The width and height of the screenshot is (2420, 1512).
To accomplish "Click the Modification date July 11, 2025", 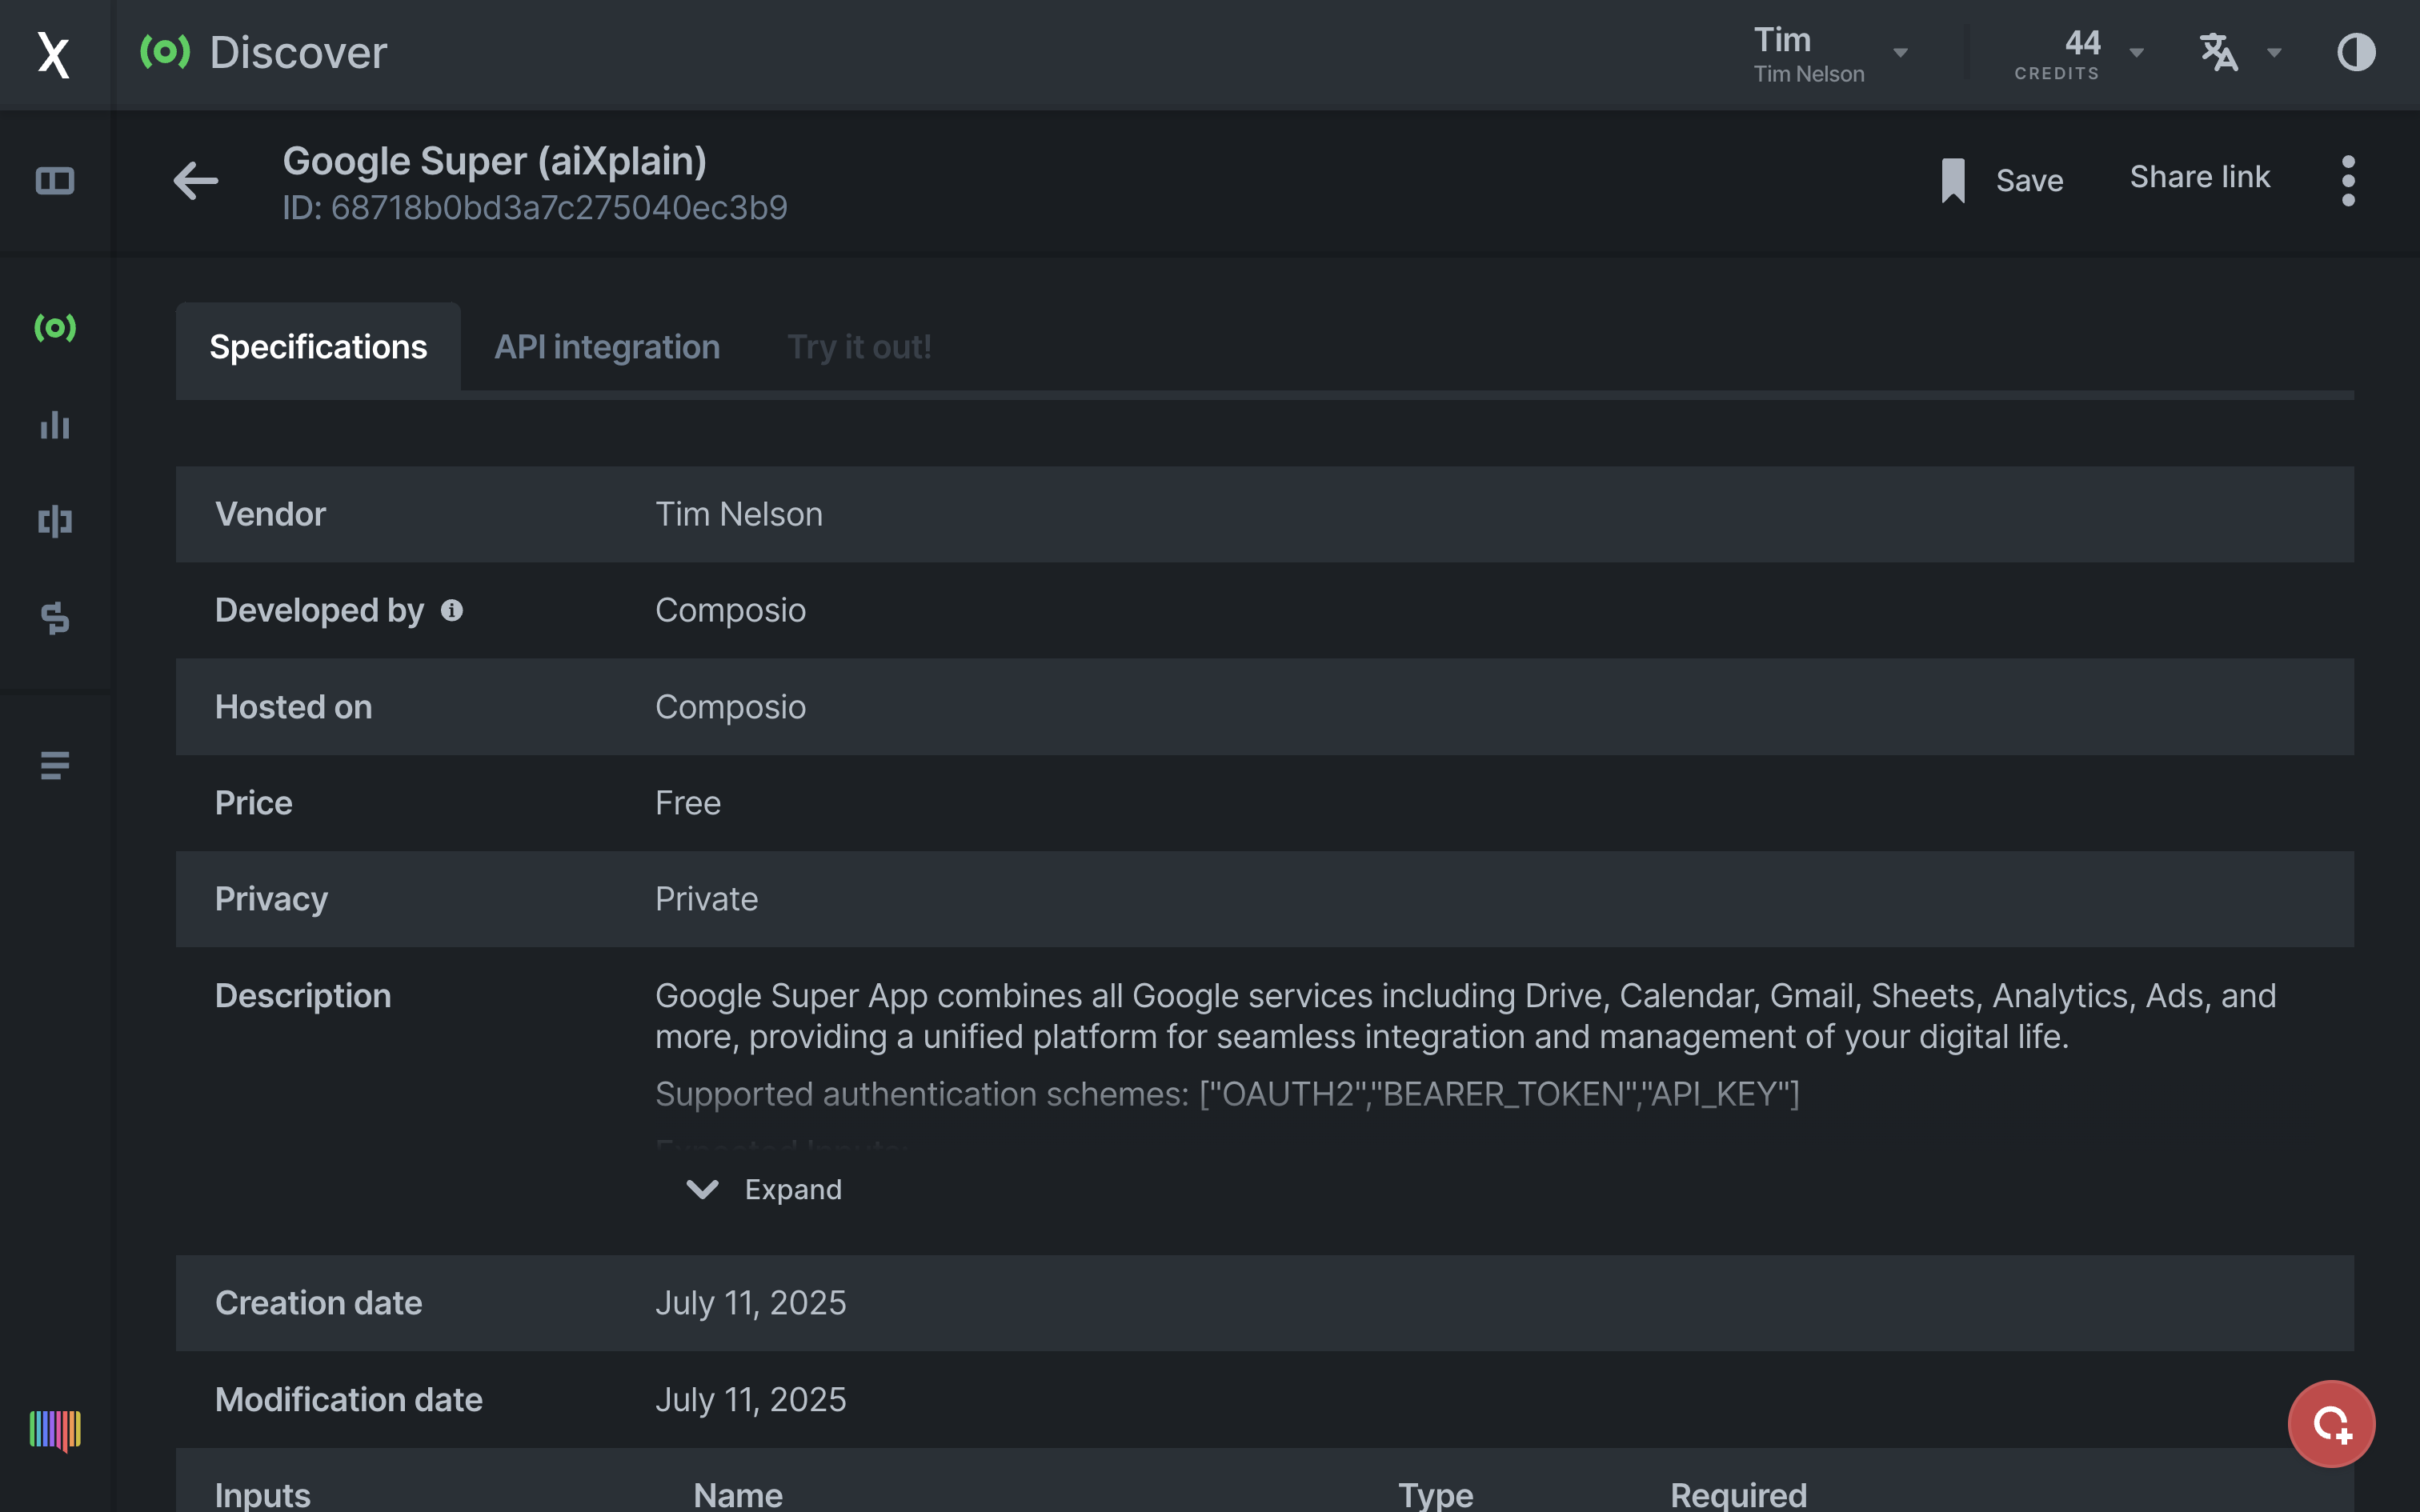I will tap(750, 1400).
